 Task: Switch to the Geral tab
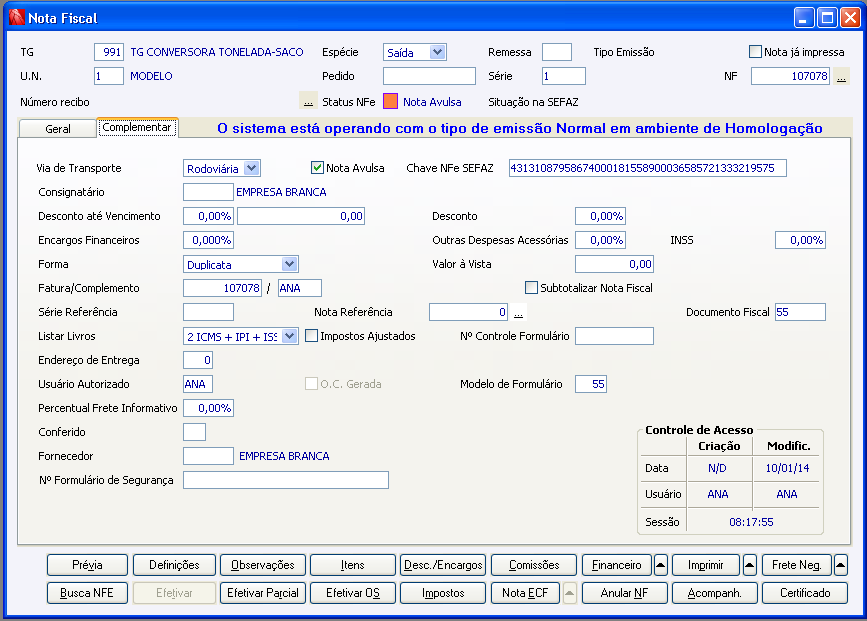point(58,128)
